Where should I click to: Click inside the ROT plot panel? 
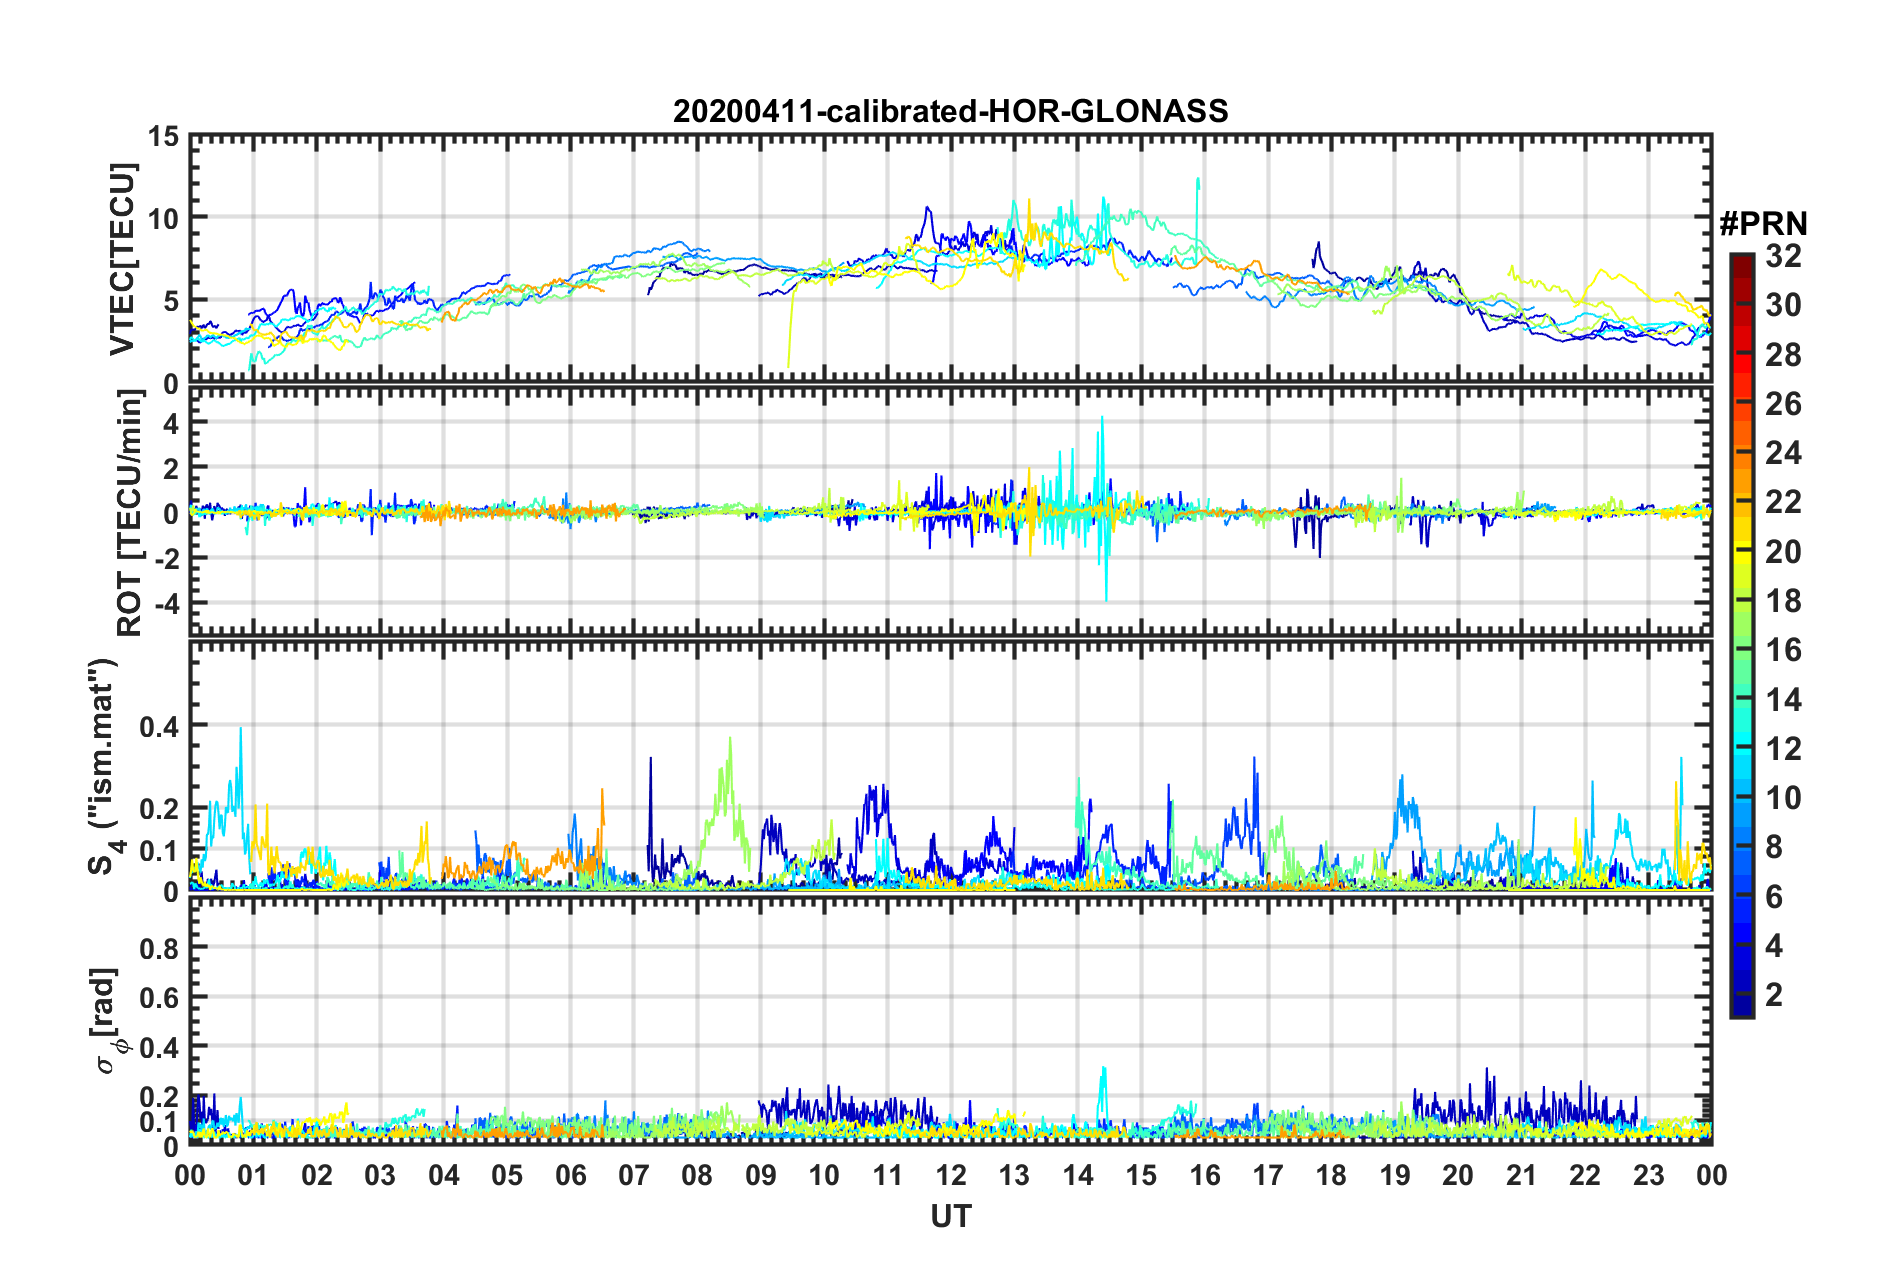click(x=950, y=512)
